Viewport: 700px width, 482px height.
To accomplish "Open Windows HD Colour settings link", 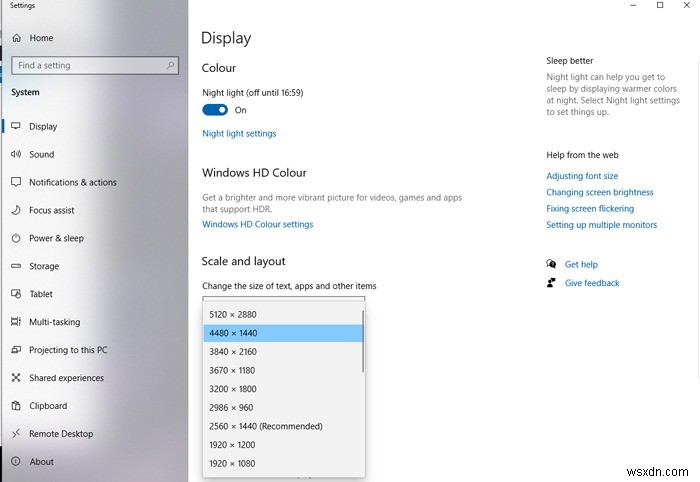I will (258, 224).
